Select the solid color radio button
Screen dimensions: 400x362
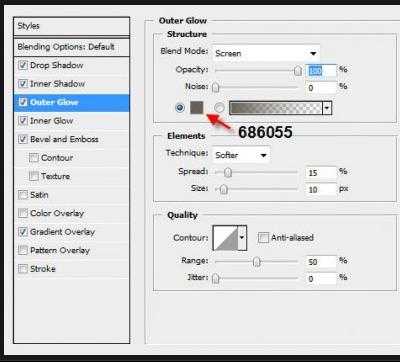[x=180, y=108]
